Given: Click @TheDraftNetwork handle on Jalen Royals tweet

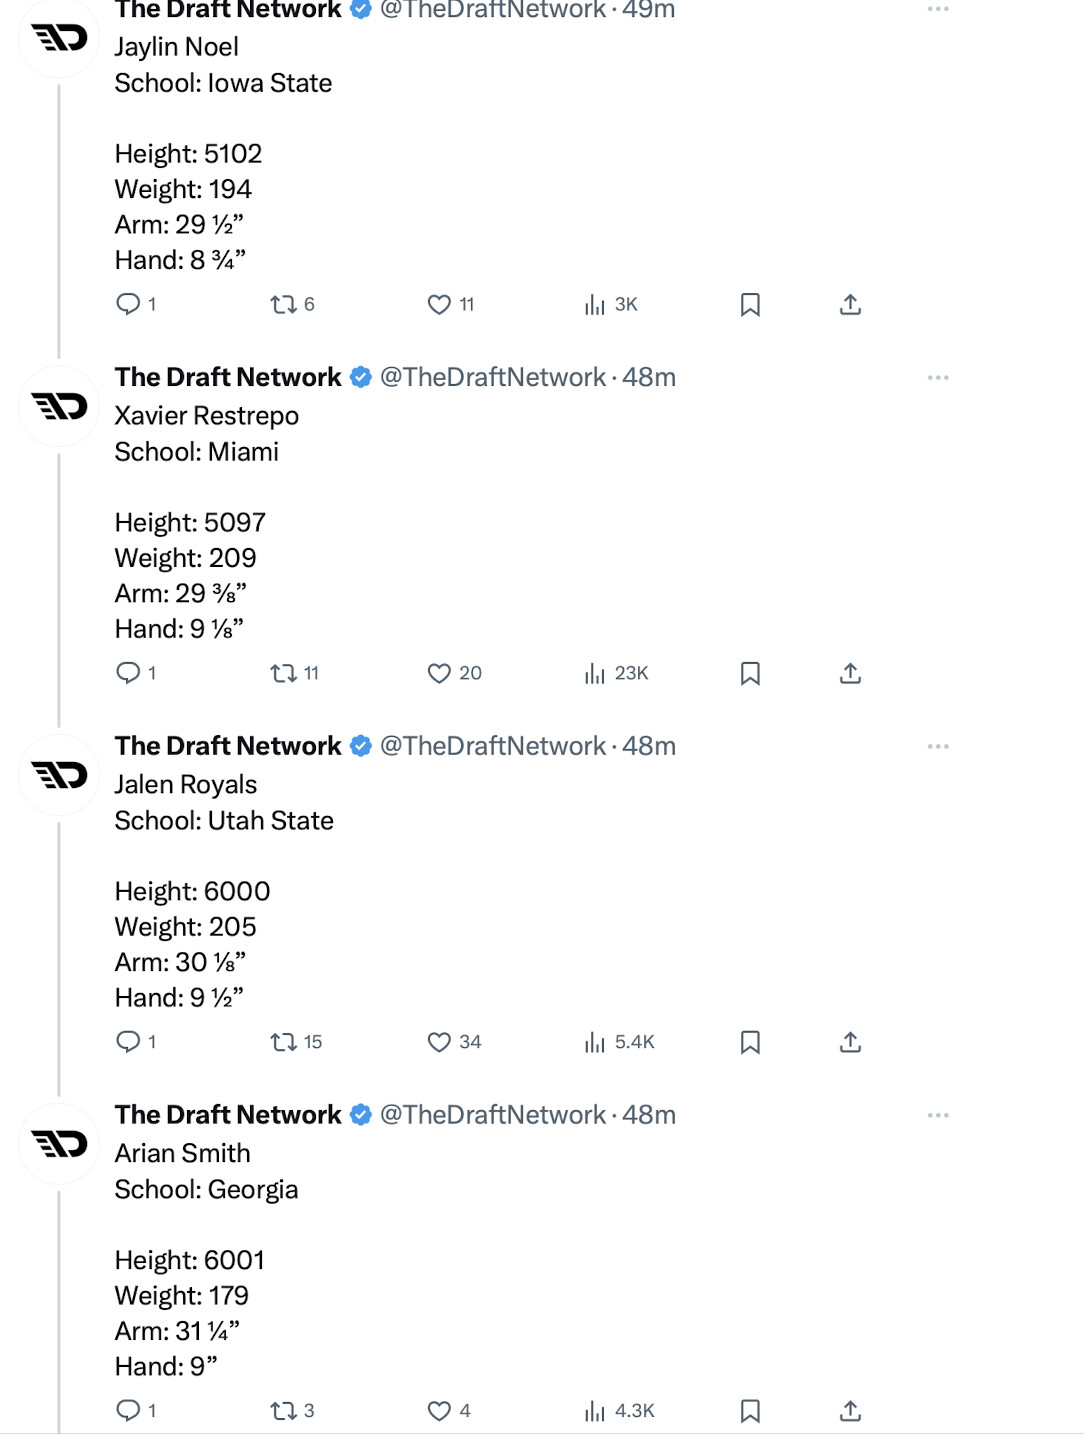Looking at the screenshot, I should pyautogui.click(x=492, y=746).
